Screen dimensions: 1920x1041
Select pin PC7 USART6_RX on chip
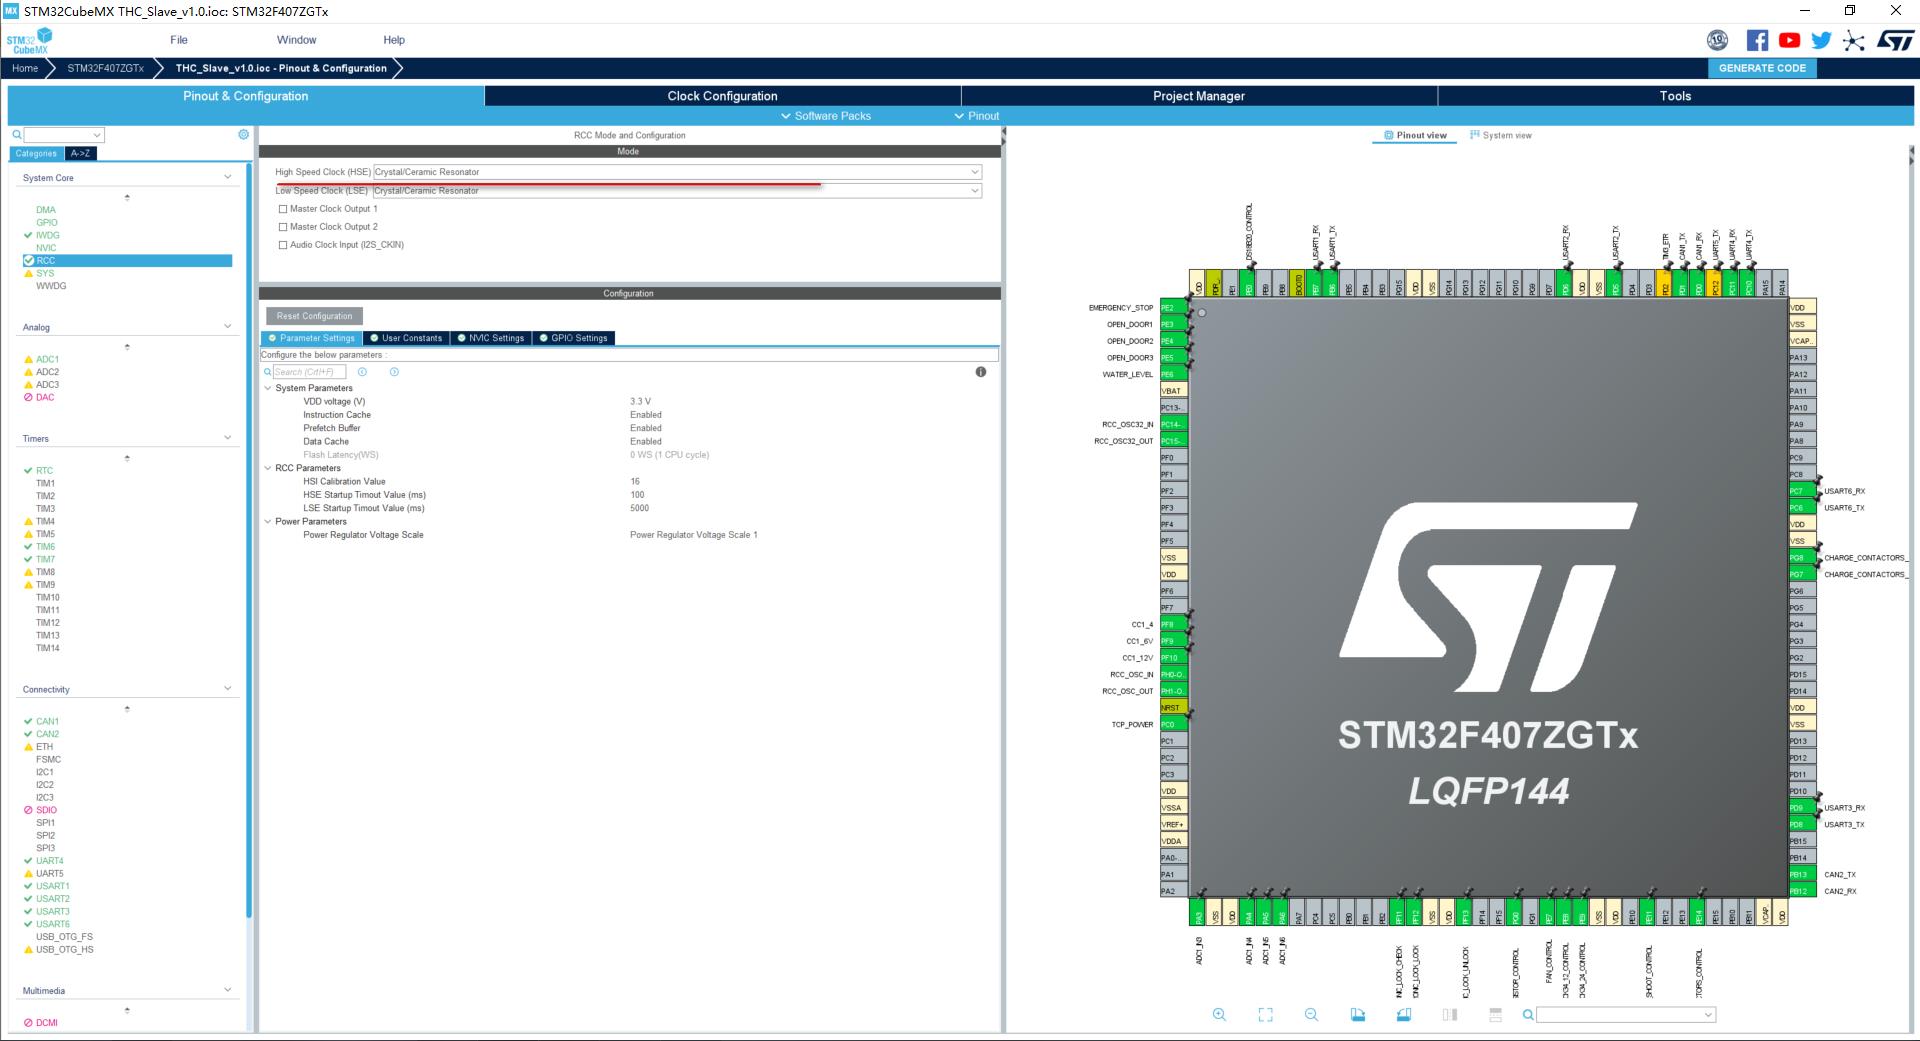pyautogui.click(x=1802, y=491)
